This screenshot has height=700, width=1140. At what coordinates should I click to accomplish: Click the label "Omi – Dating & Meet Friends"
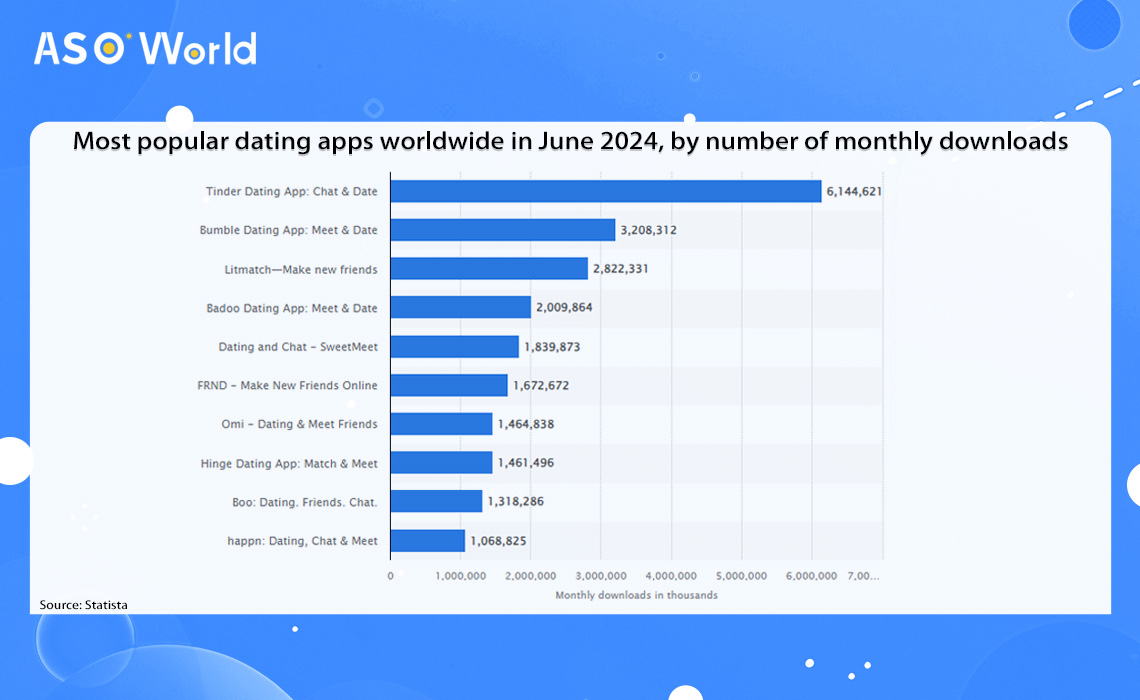point(300,424)
